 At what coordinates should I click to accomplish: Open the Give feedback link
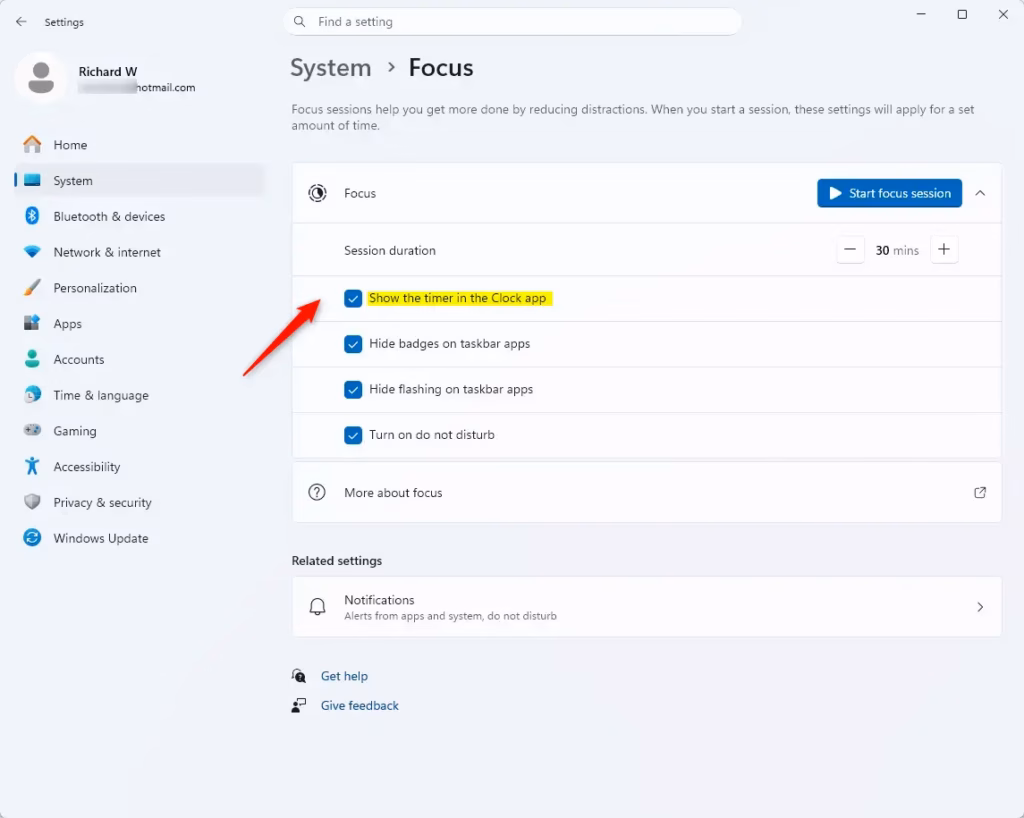[x=359, y=705]
